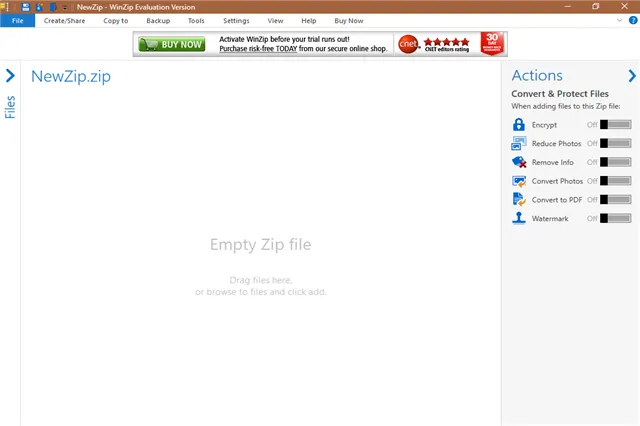640x426 pixels.
Task: Click the Reduce Photos icon
Action: click(519, 143)
